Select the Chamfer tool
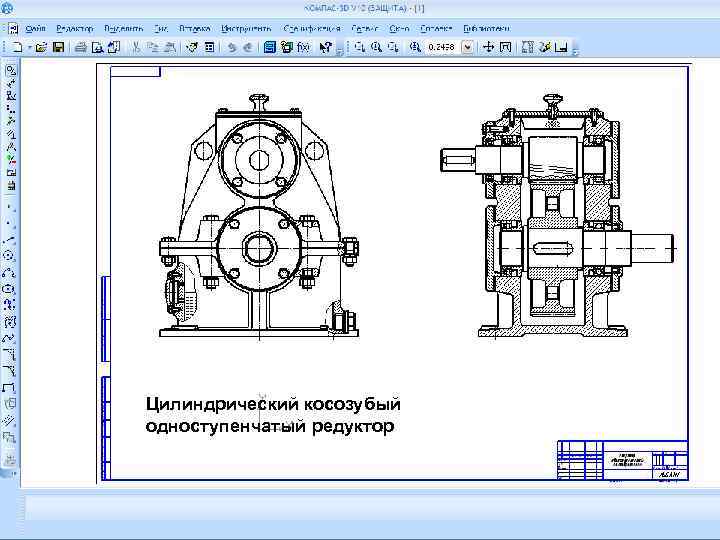Image resolution: width=720 pixels, height=540 pixels. 11,354
